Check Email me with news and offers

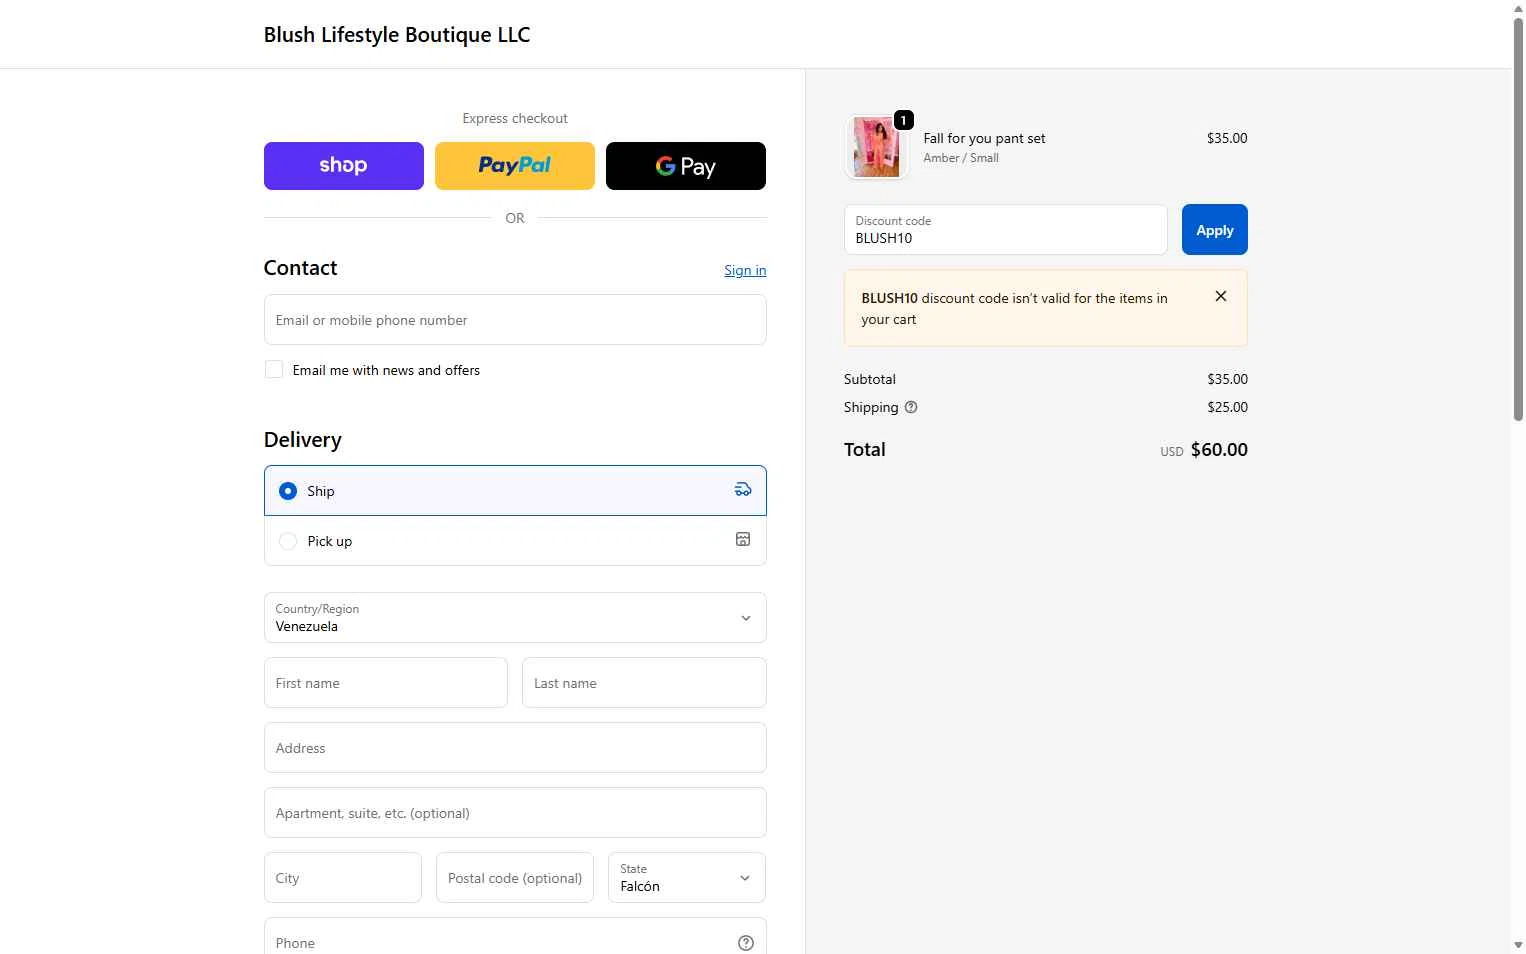coord(274,370)
